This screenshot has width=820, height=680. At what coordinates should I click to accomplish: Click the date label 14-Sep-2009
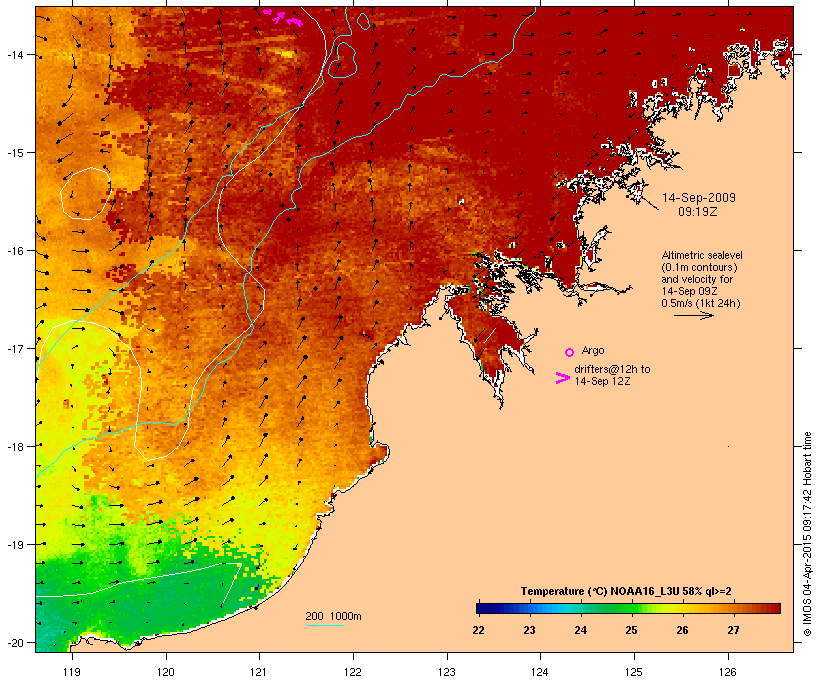tap(699, 198)
